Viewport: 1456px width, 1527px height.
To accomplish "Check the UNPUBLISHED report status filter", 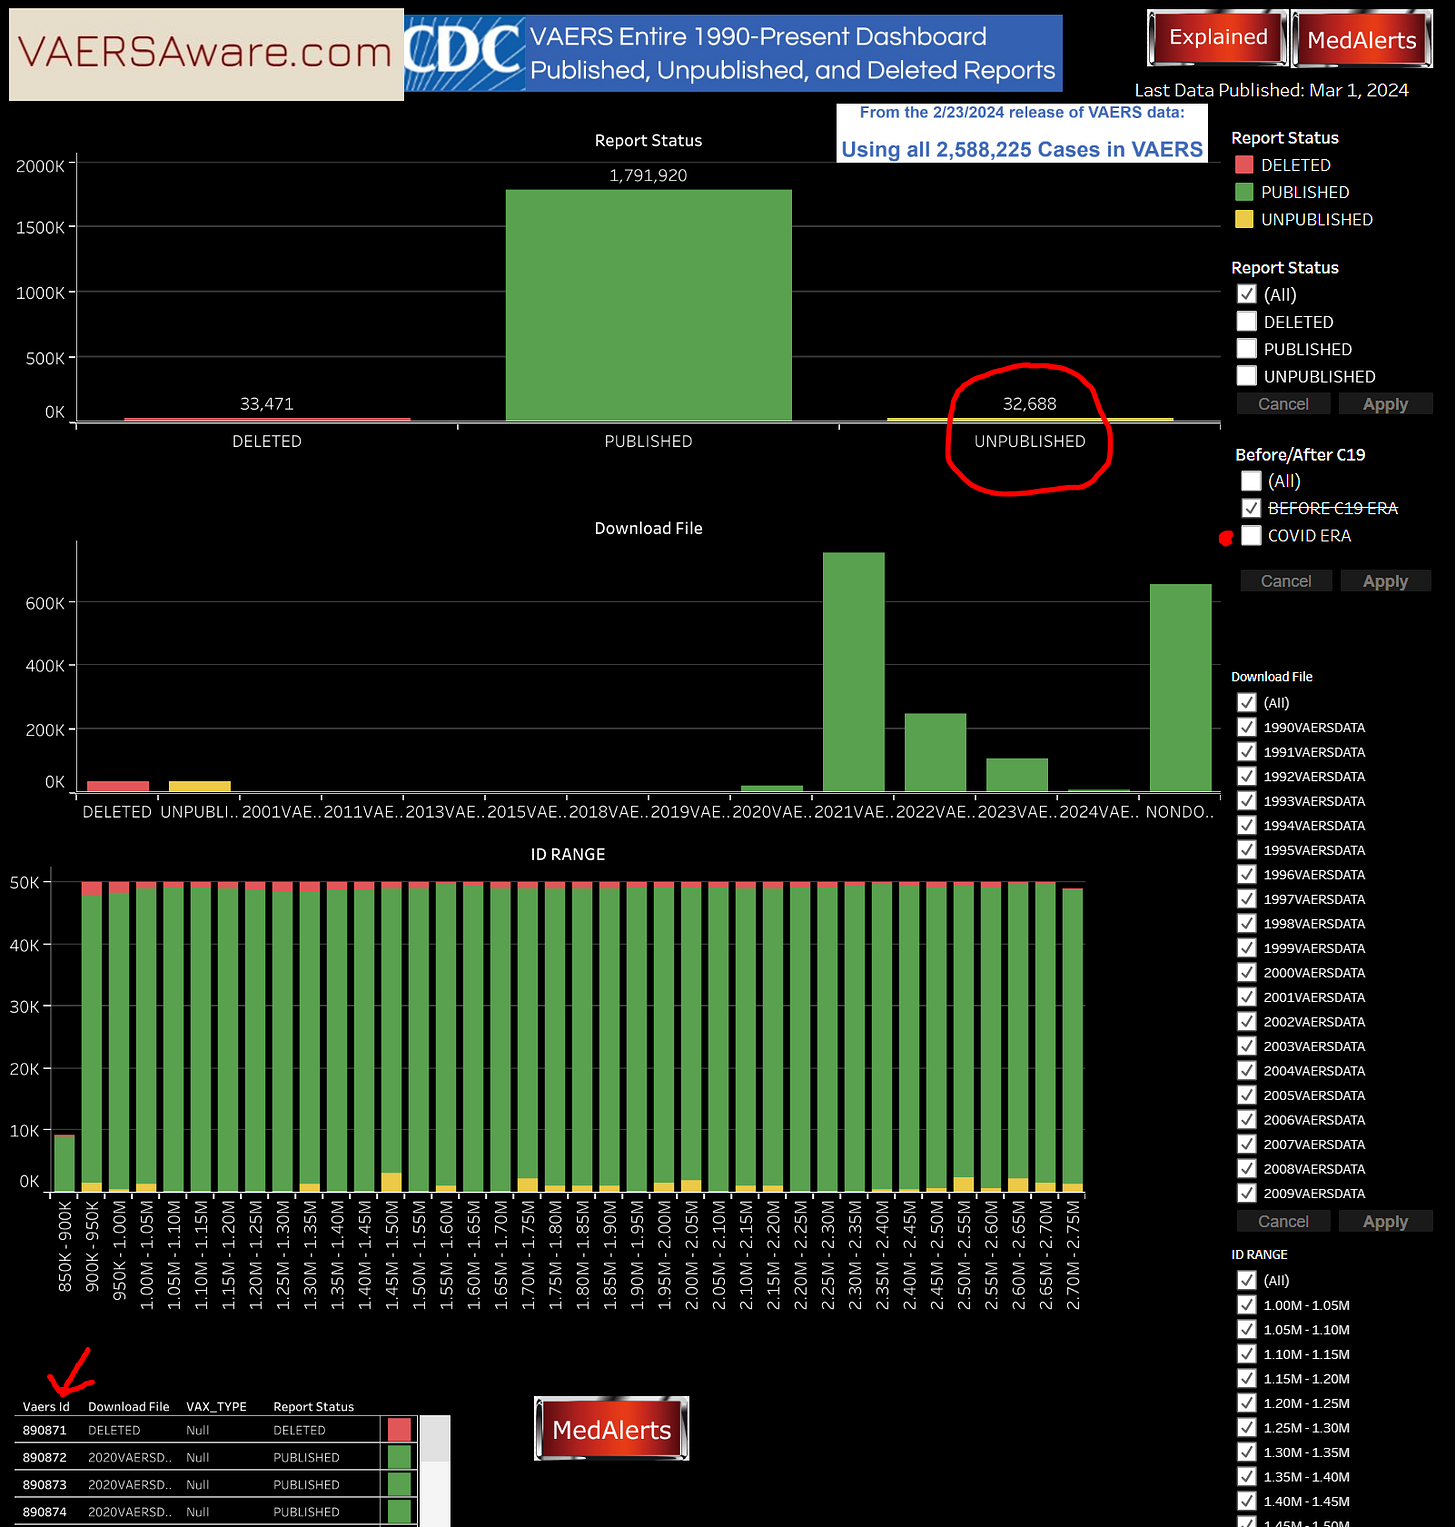I will (1246, 375).
